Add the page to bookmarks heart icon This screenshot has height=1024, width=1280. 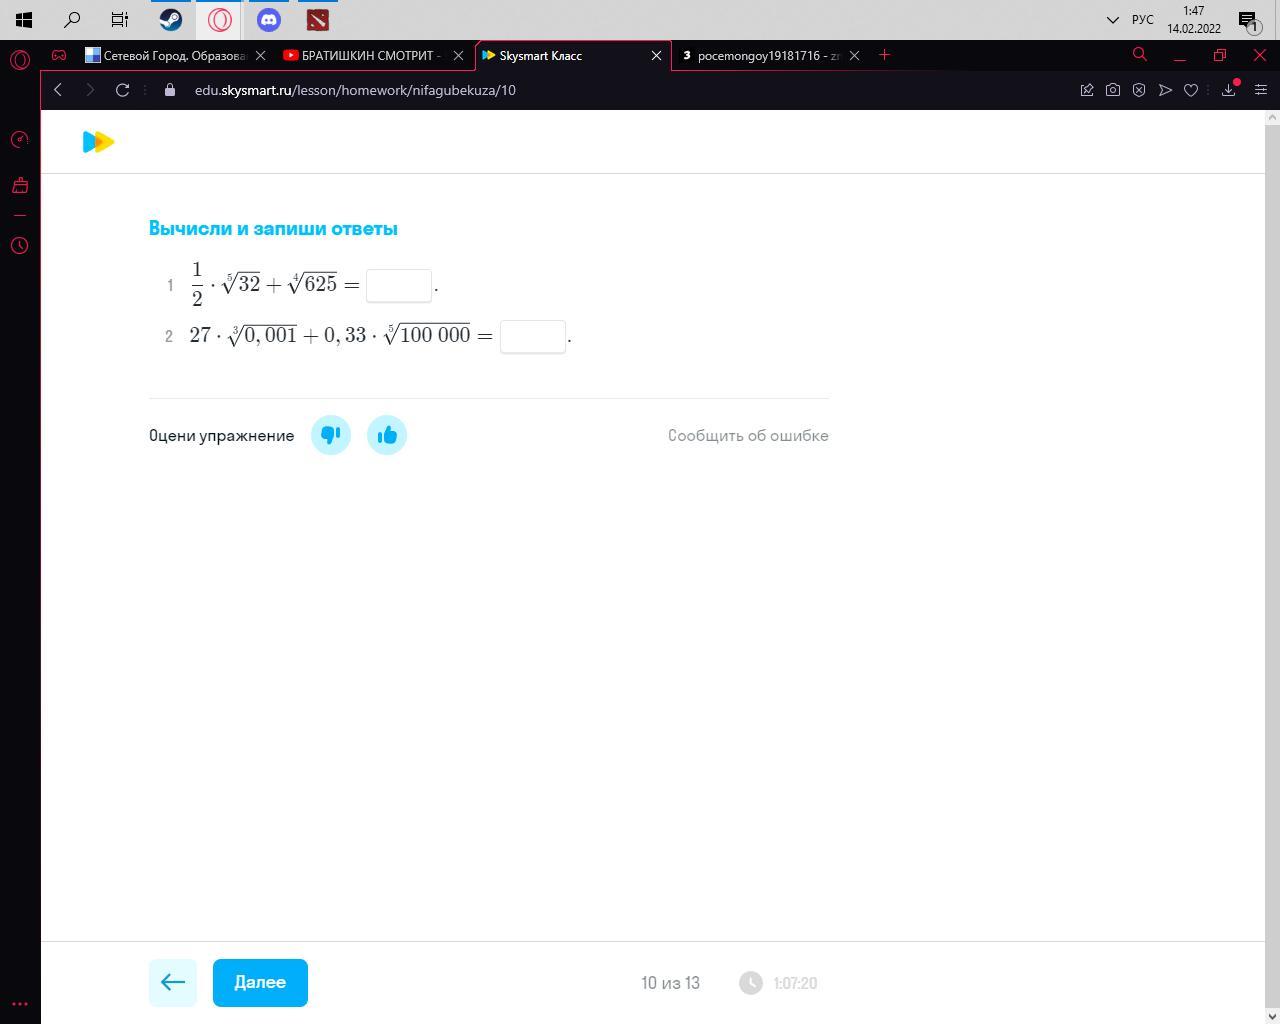click(x=1191, y=90)
